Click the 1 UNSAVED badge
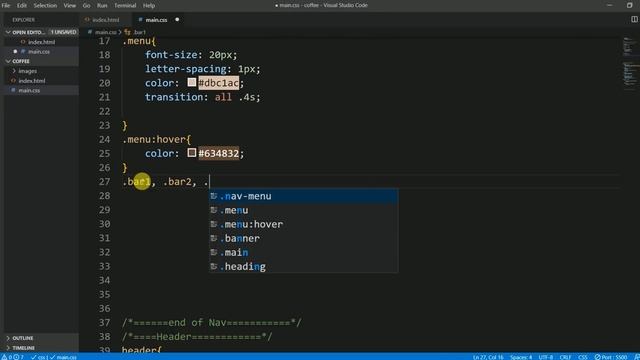 point(63,32)
